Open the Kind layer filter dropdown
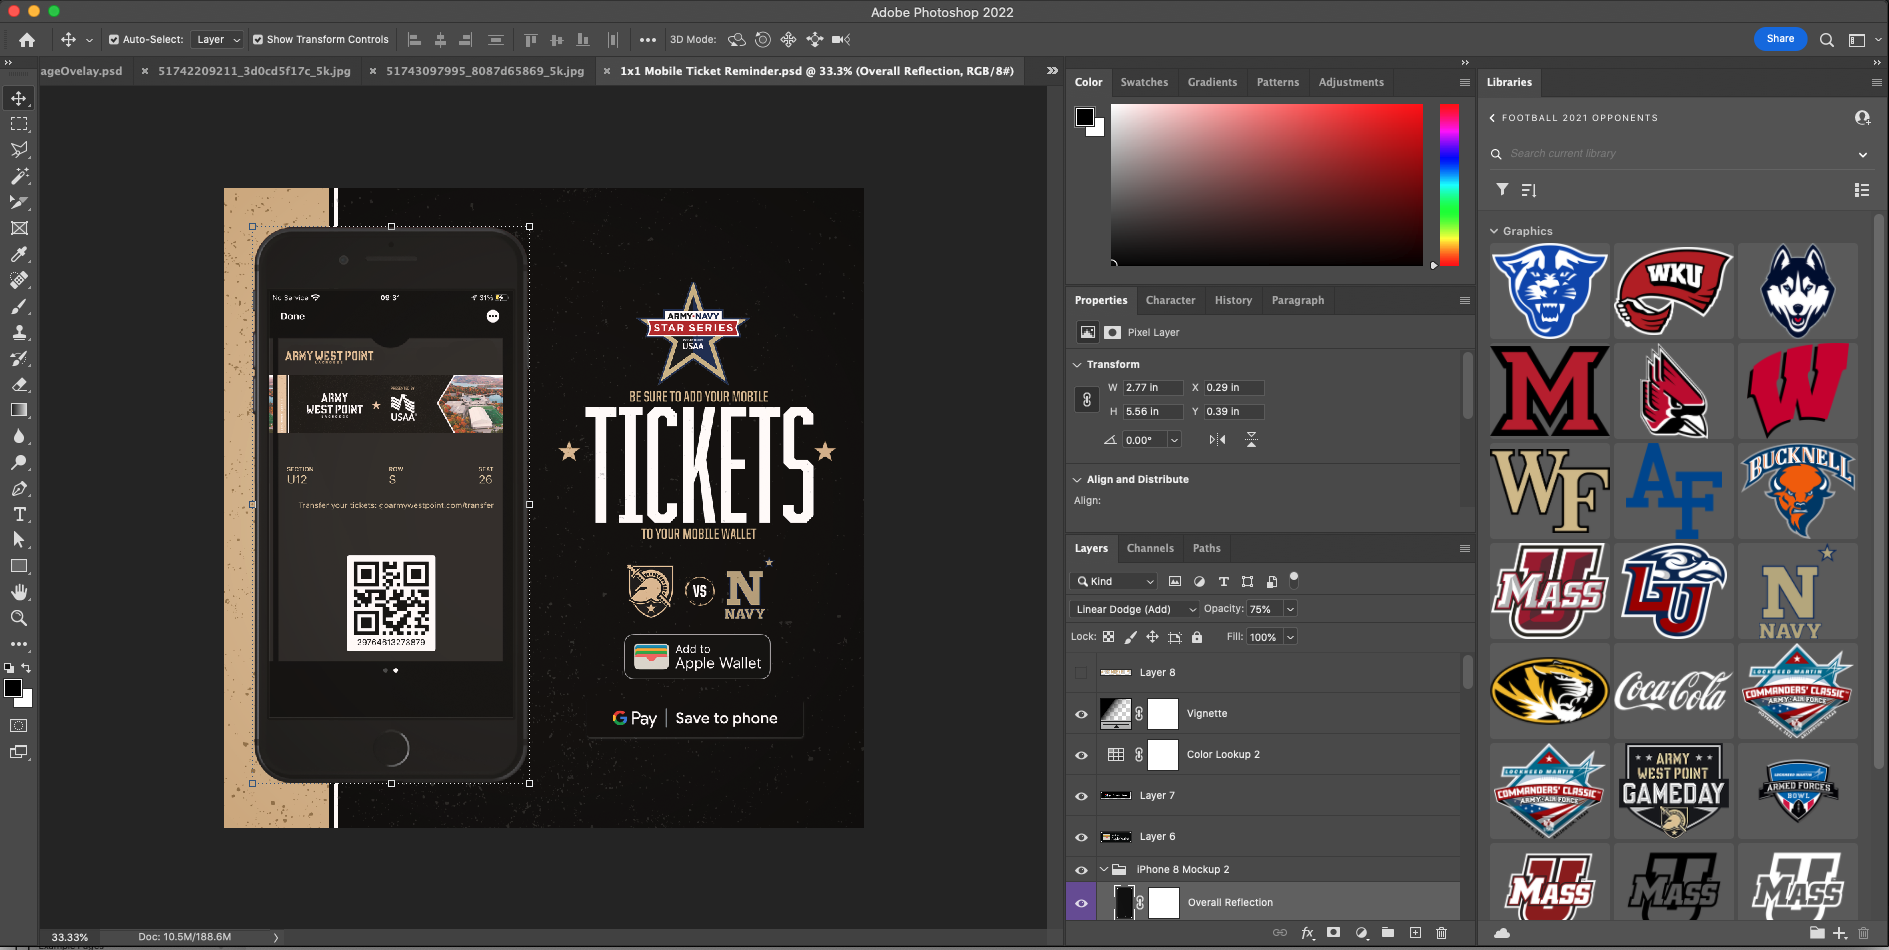Screen dimensions: 1889x950 tap(1114, 581)
